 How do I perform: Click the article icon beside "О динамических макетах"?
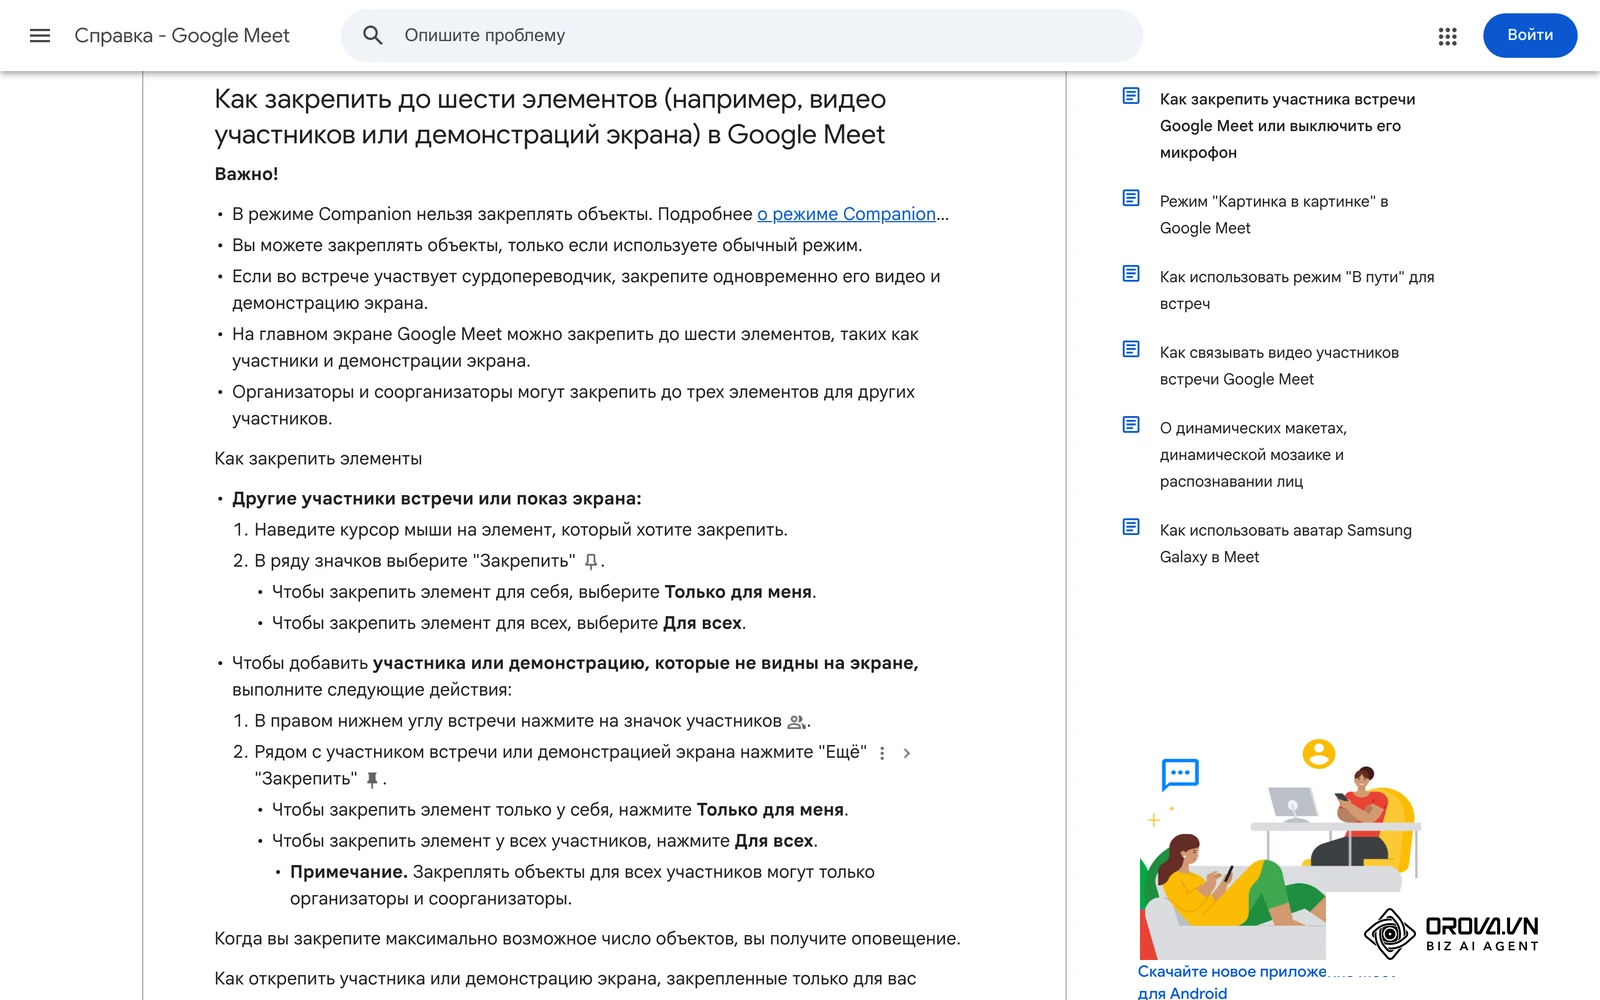1131,425
